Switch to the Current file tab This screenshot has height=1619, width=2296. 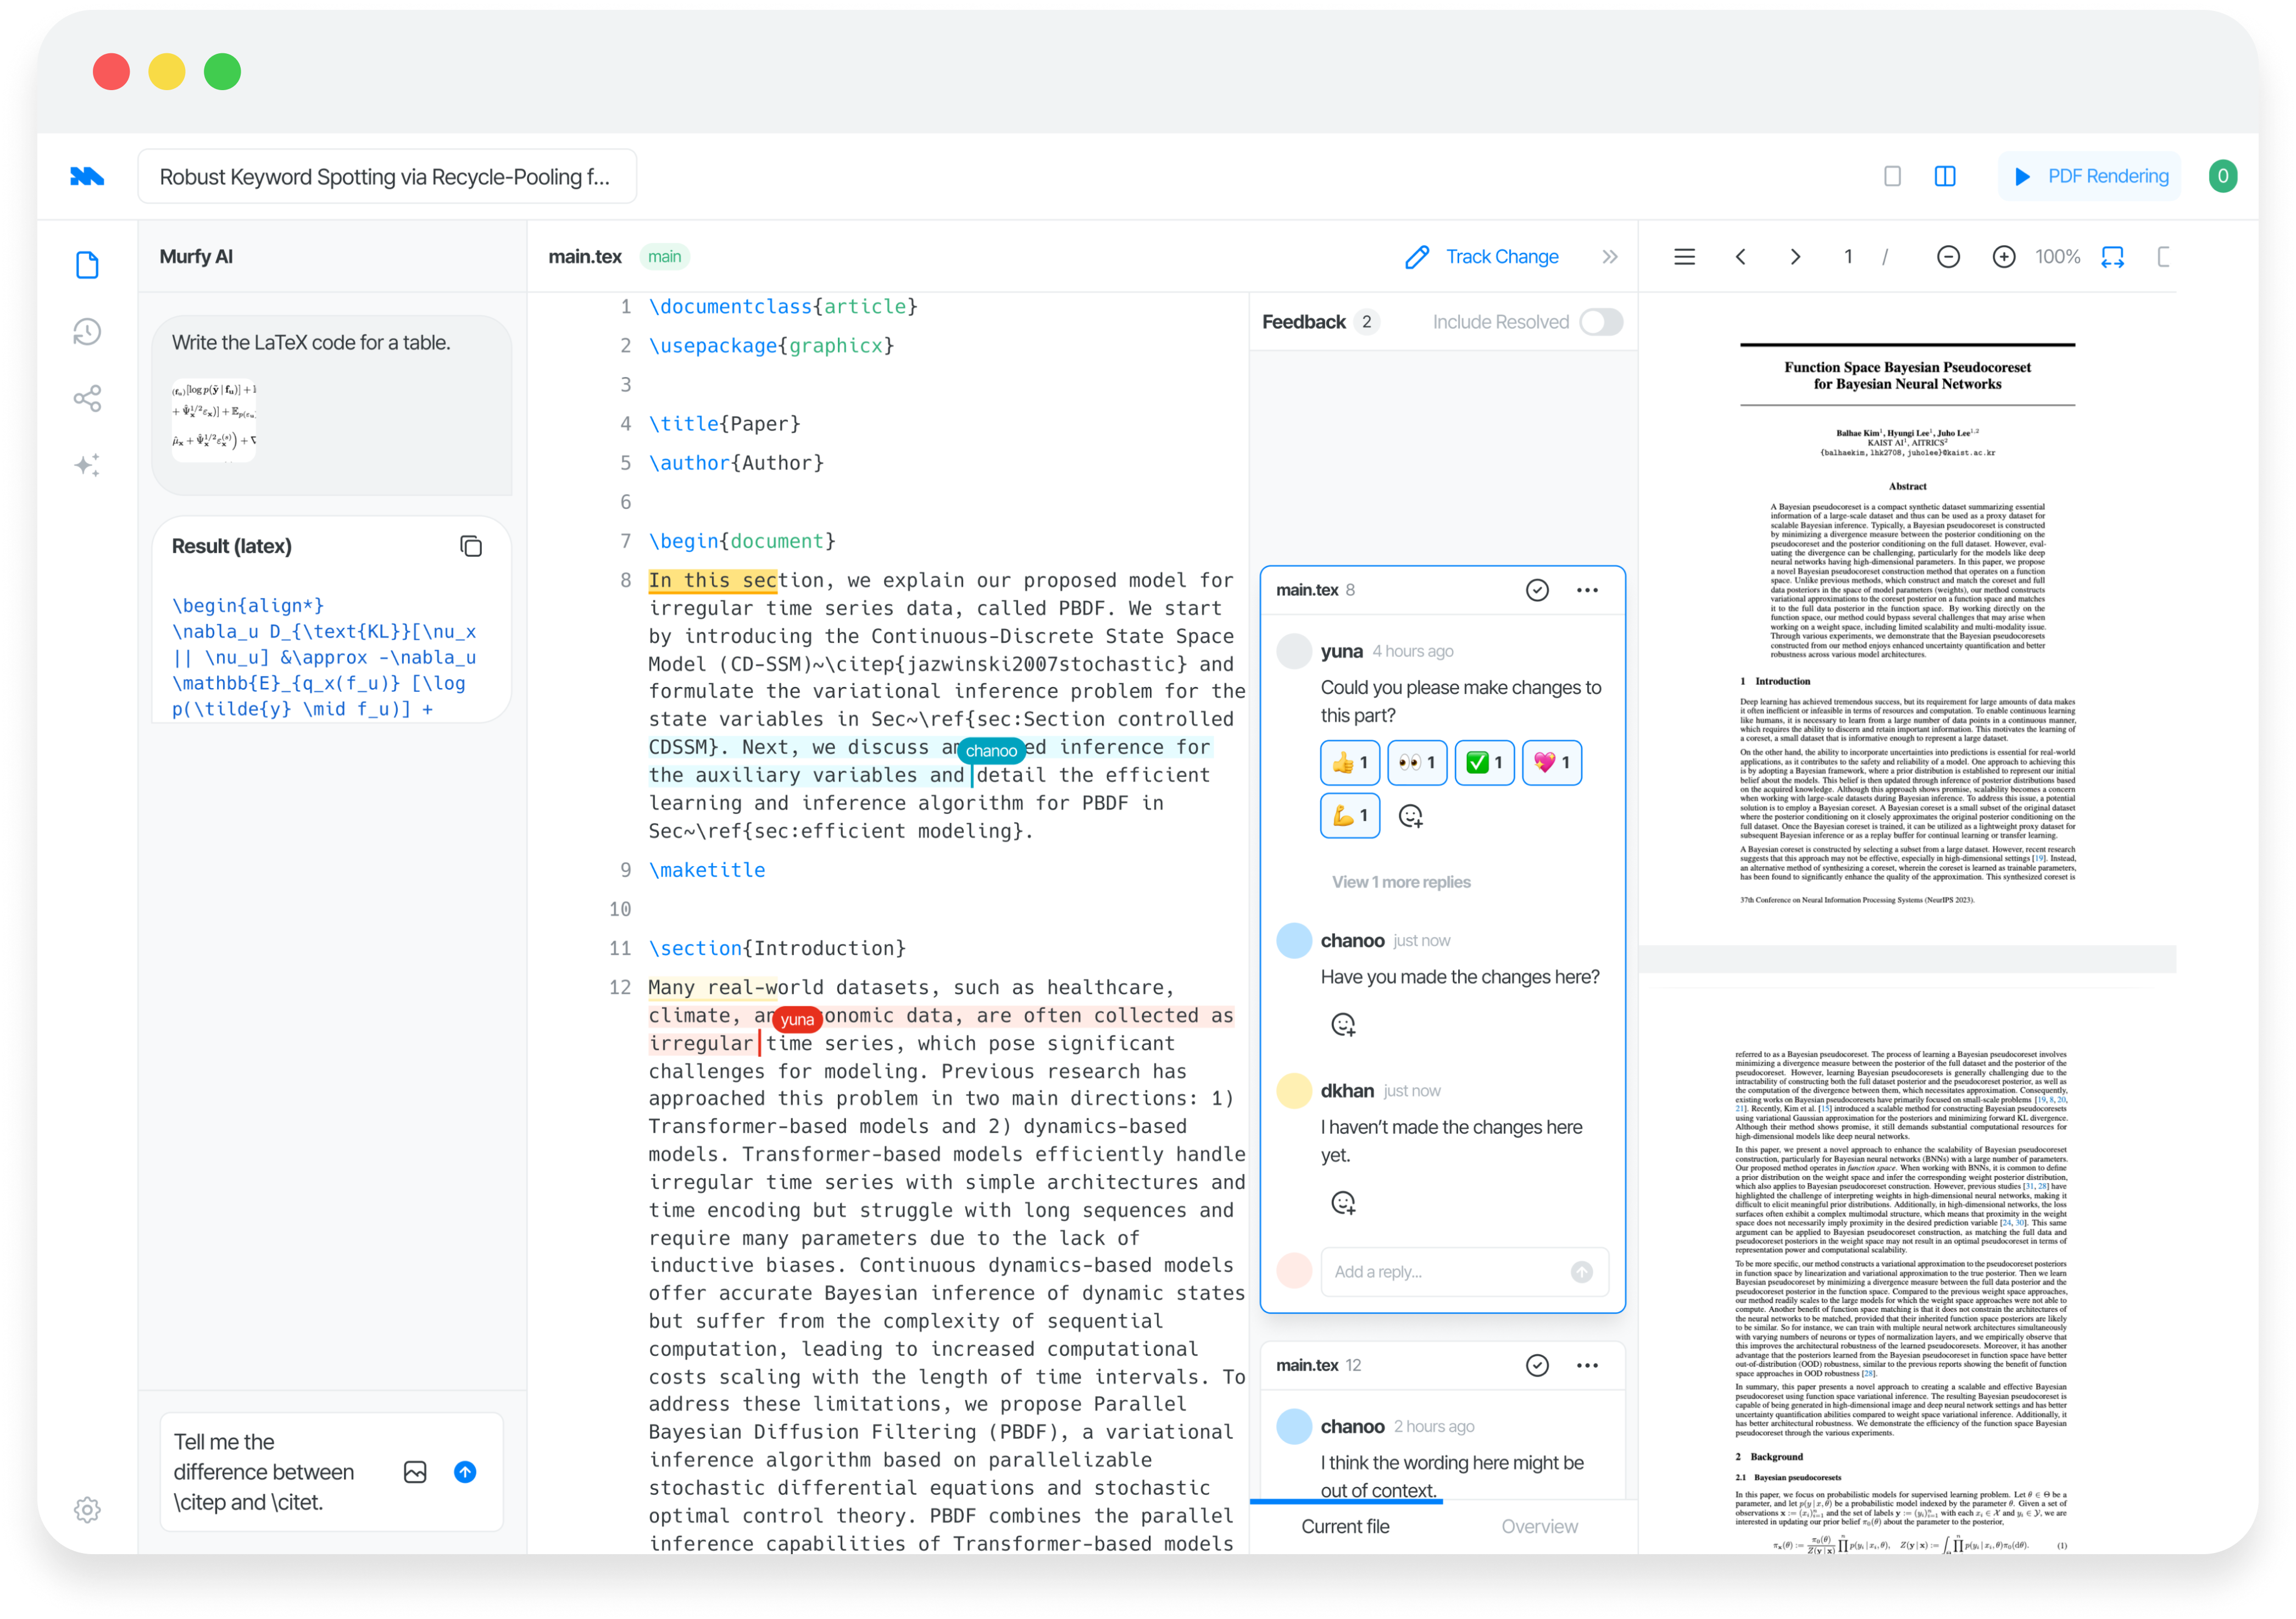1345,1527
